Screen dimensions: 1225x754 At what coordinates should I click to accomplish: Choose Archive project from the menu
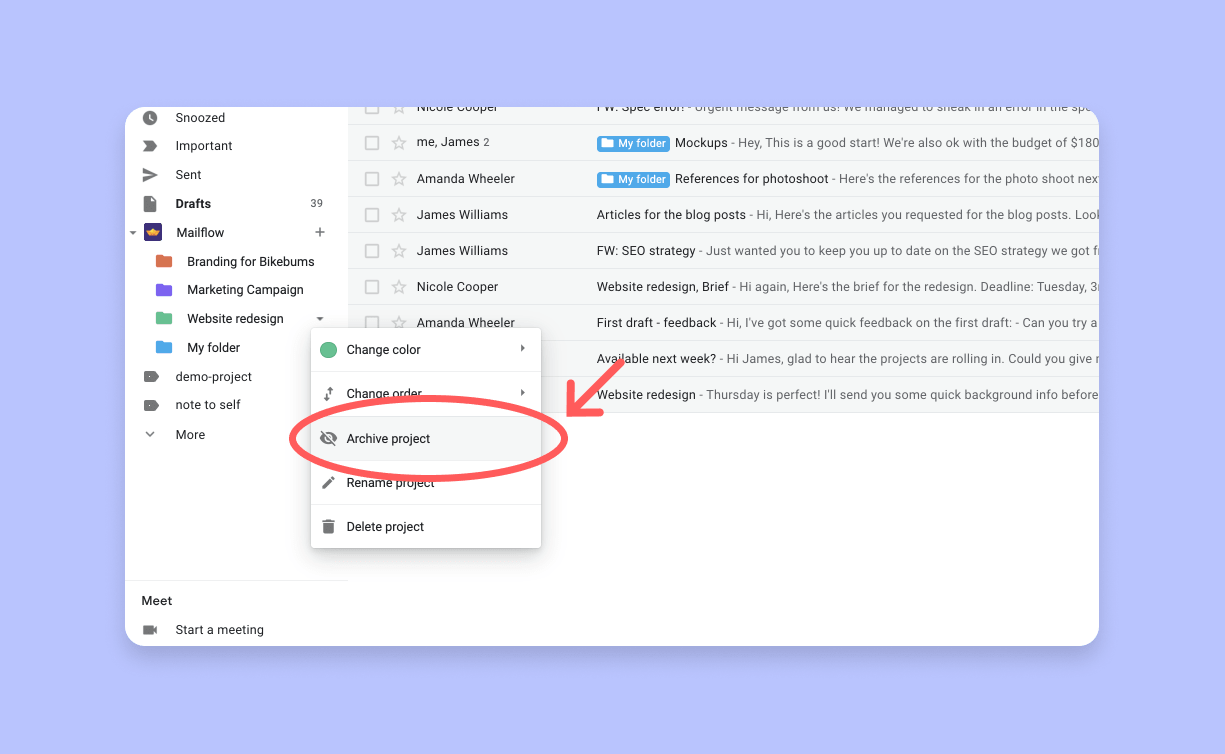pyautogui.click(x=388, y=438)
